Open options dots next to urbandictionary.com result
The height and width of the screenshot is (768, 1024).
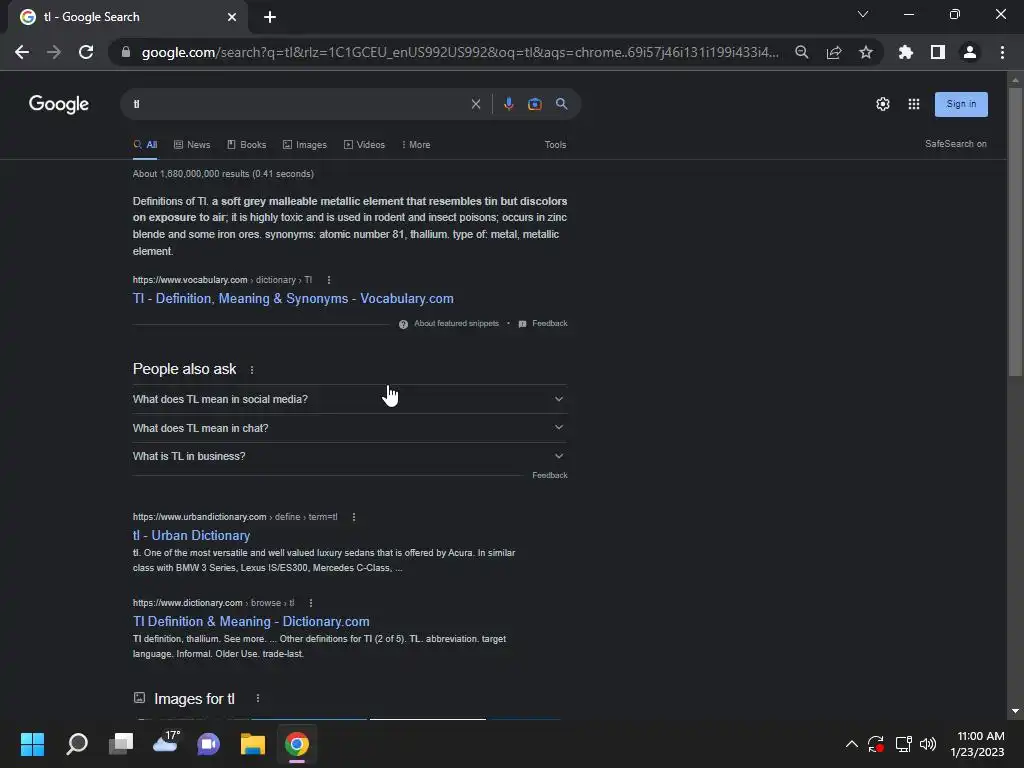354,517
